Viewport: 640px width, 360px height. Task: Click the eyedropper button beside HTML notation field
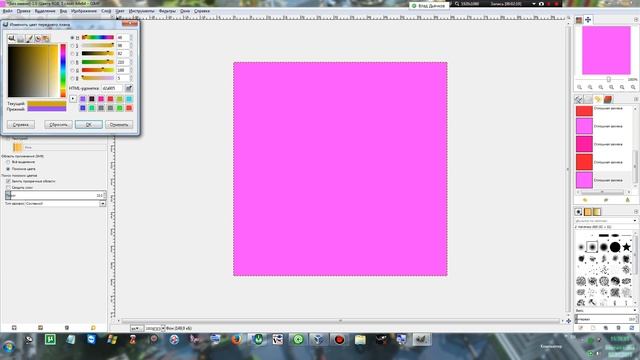(x=129, y=88)
